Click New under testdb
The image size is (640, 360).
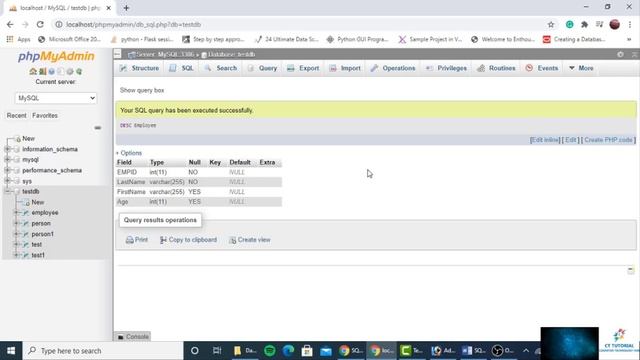point(38,202)
